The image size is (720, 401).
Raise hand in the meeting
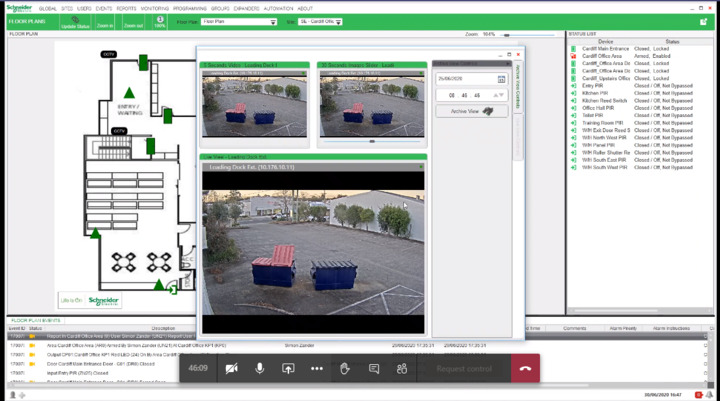pyautogui.click(x=346, y=368)
